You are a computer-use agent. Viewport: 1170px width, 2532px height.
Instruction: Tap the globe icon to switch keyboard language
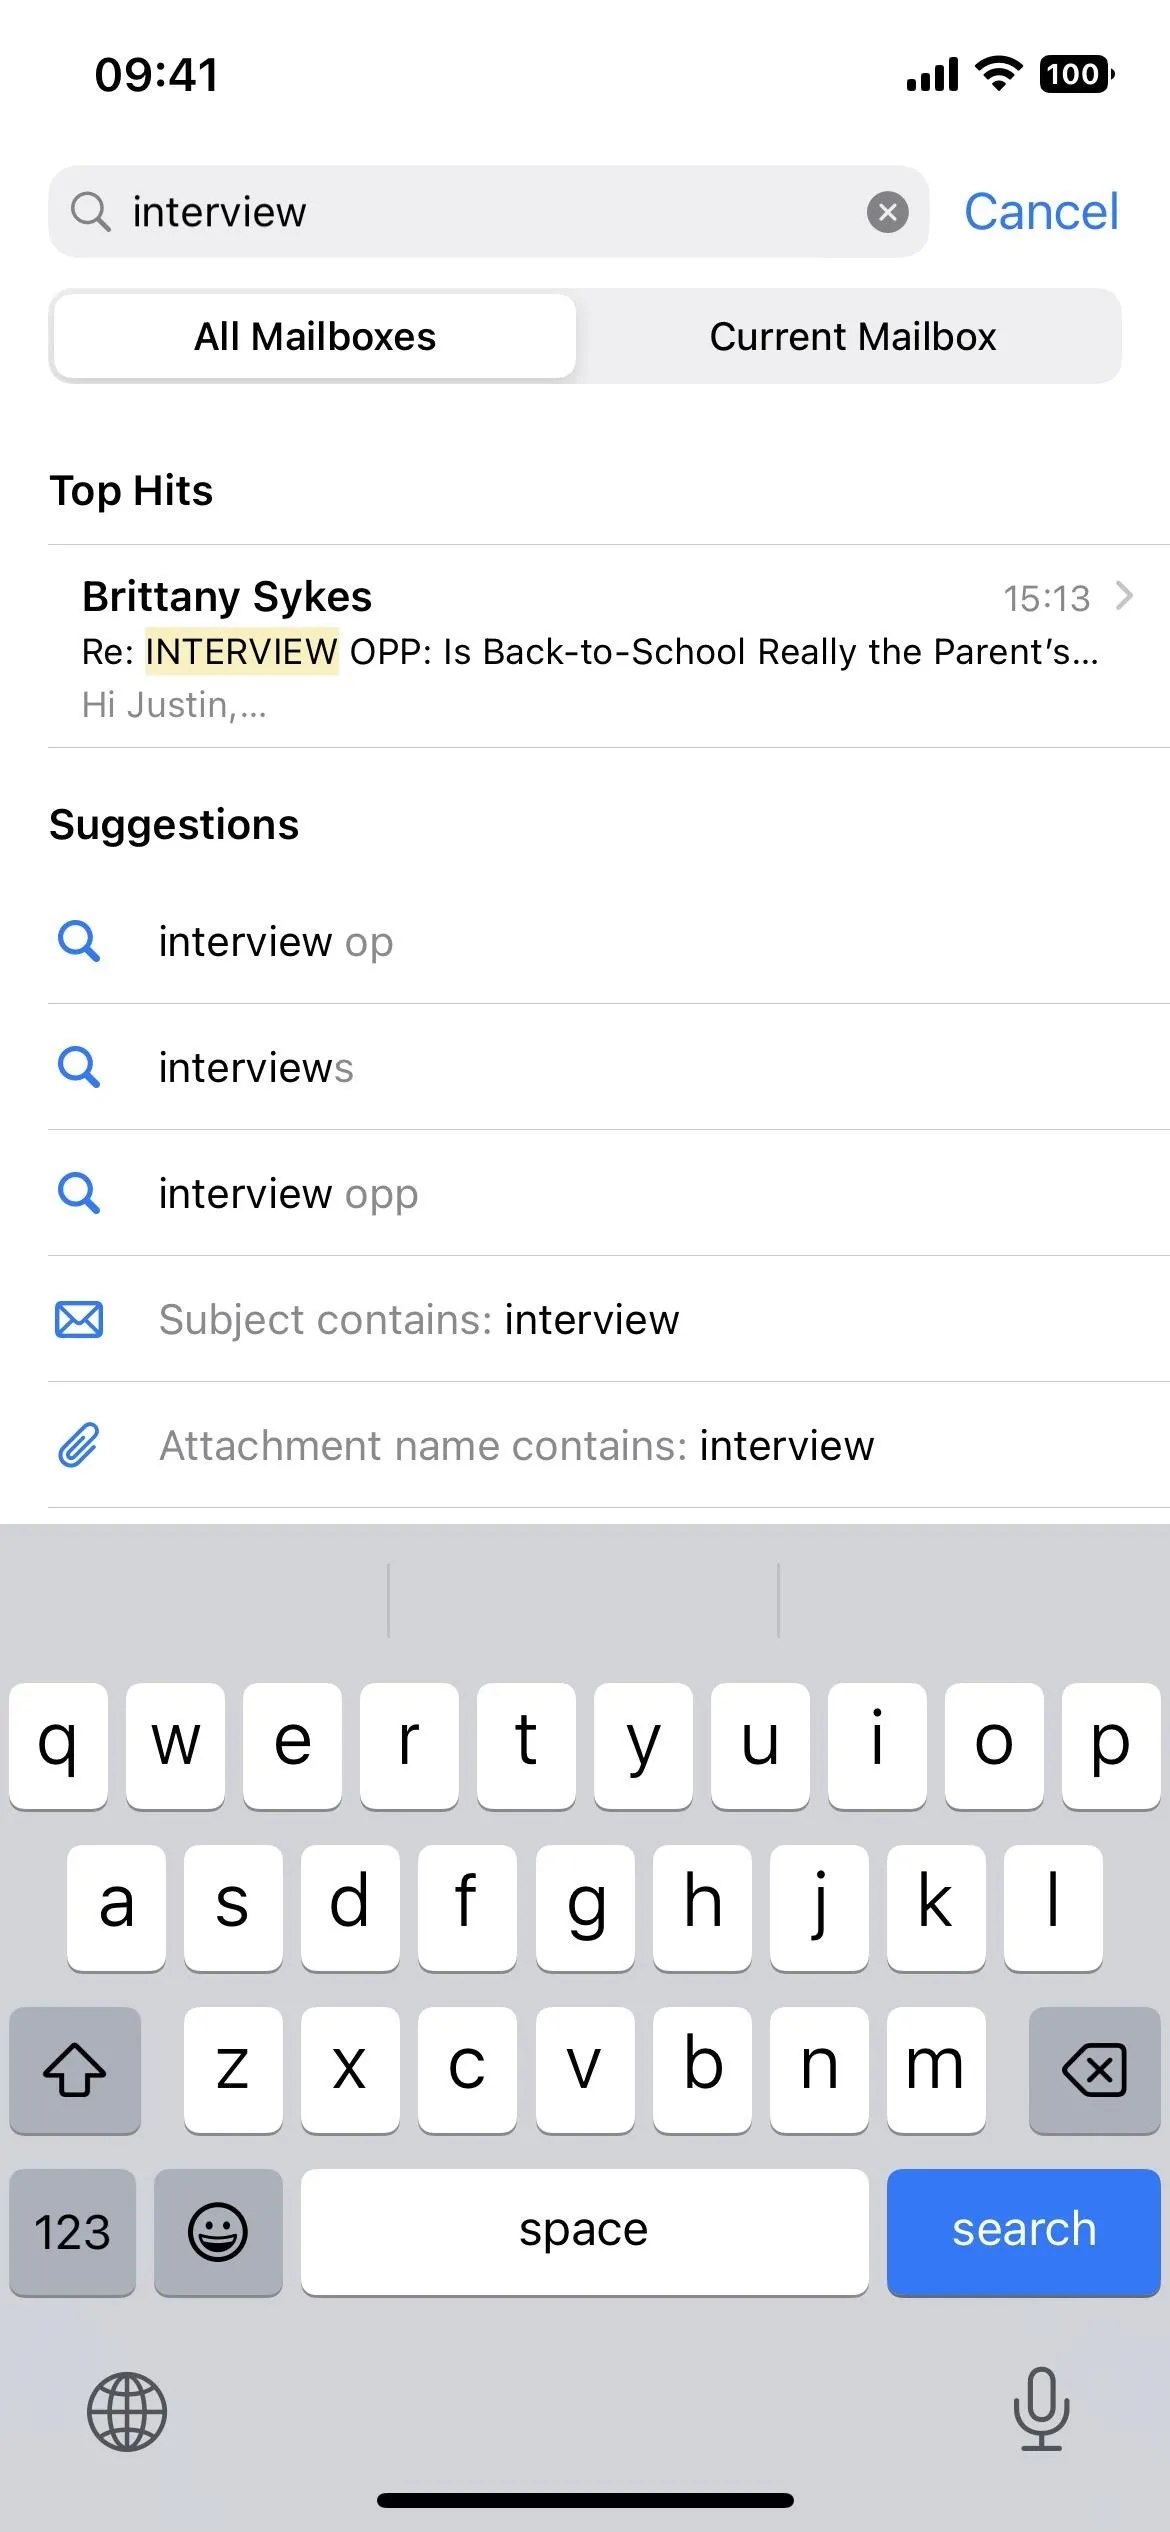pyautogui.click(x=127, y=2411)
